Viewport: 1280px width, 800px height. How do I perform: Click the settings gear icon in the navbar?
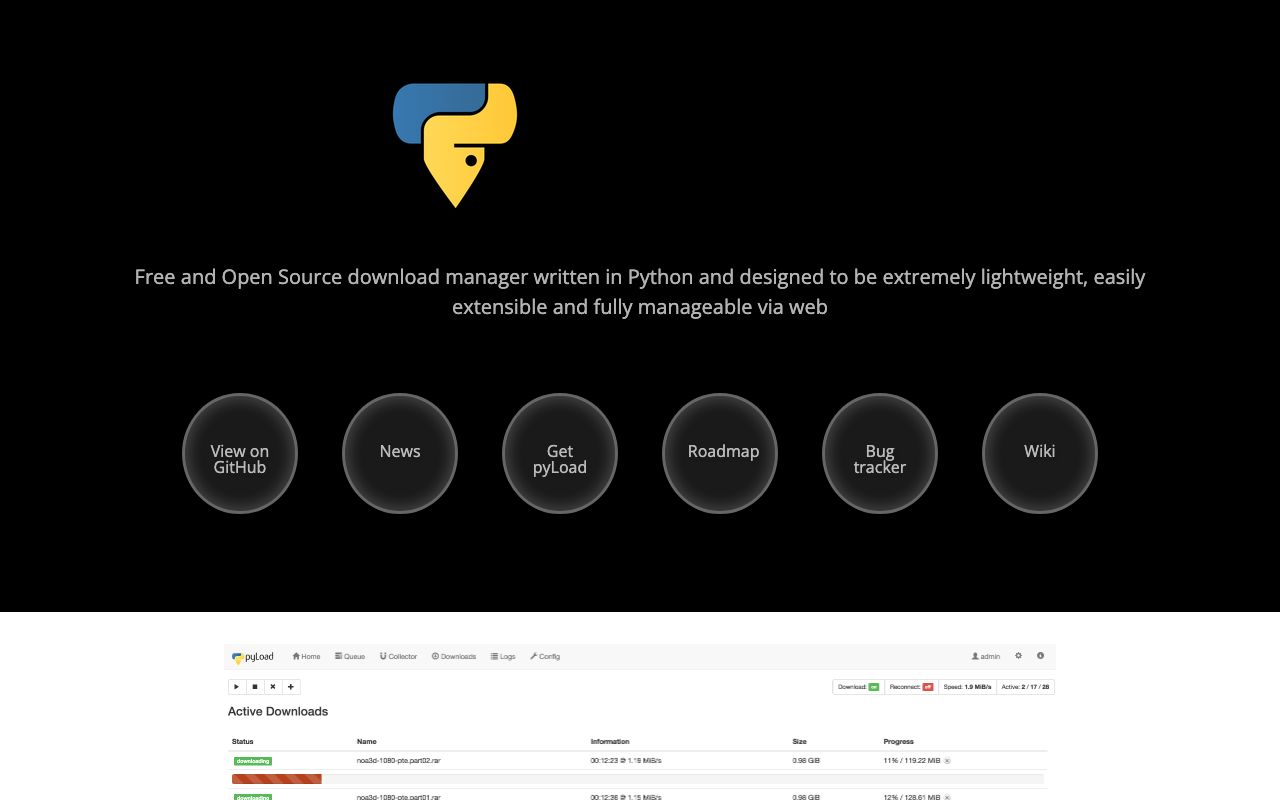point(1018,656)
